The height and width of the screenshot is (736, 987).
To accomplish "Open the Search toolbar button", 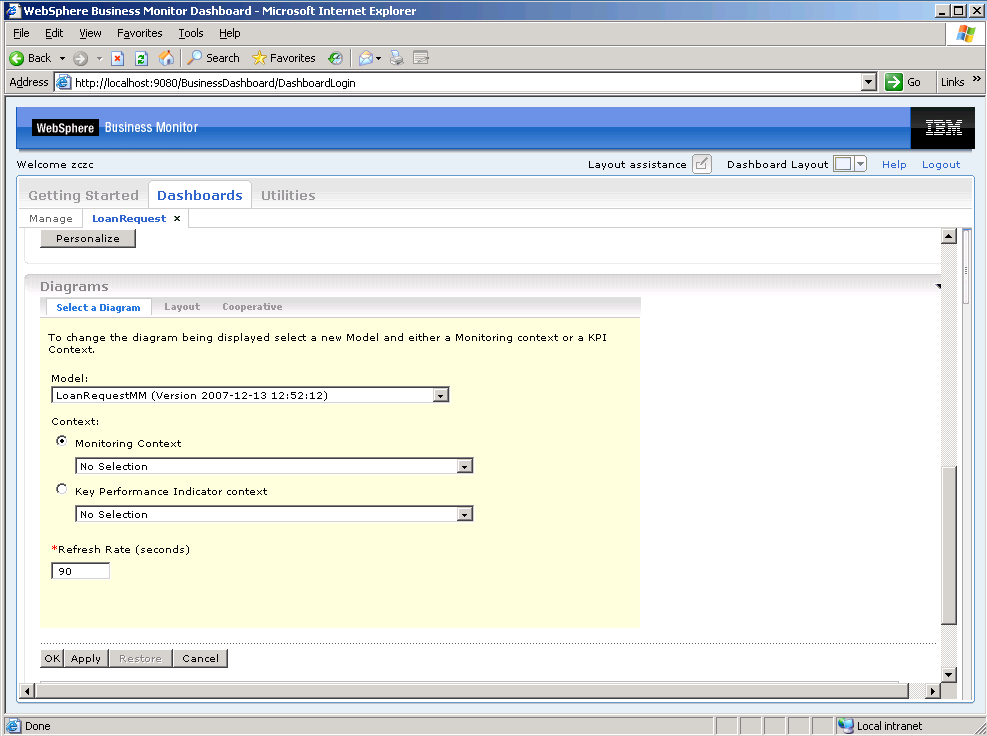I will pos(213,58).
